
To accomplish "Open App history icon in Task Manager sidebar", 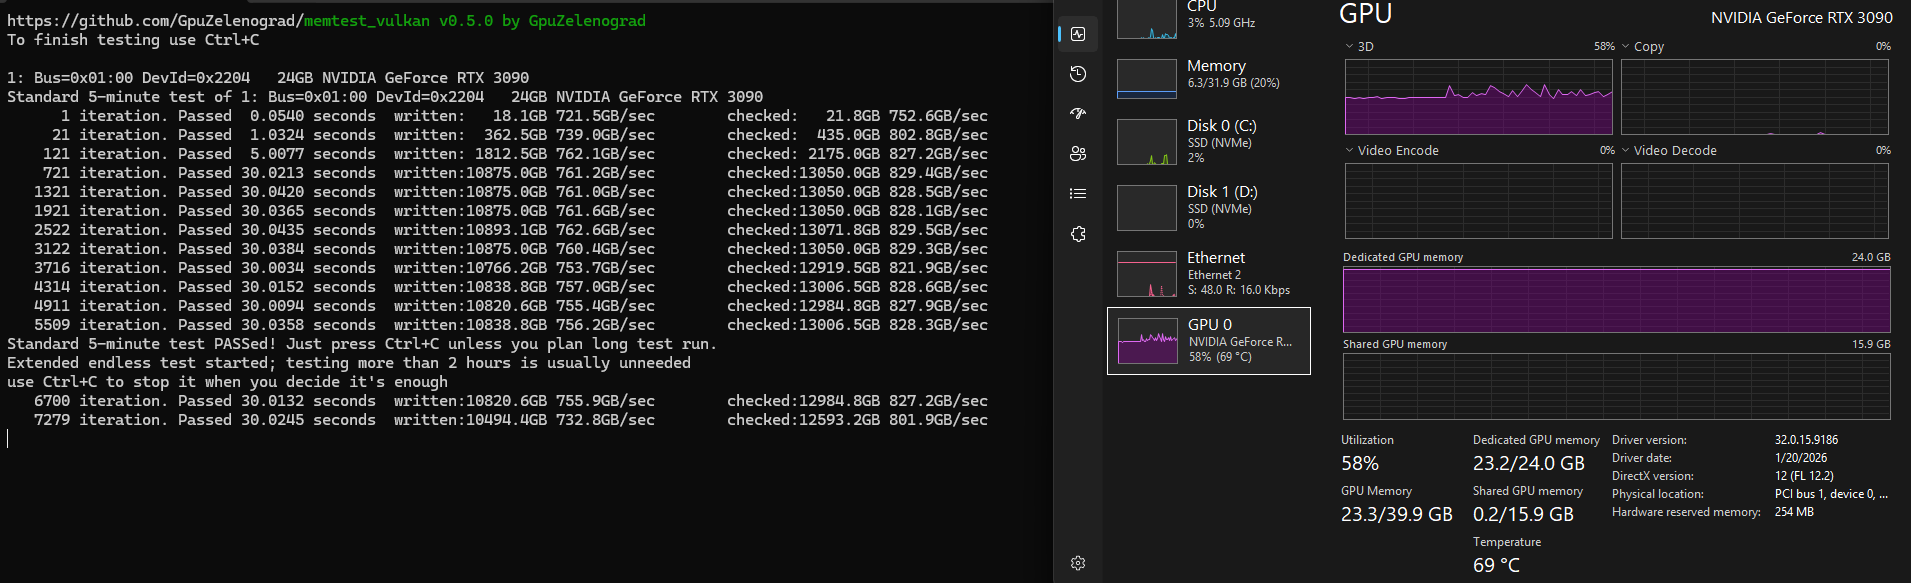I will coord(1078,74).
